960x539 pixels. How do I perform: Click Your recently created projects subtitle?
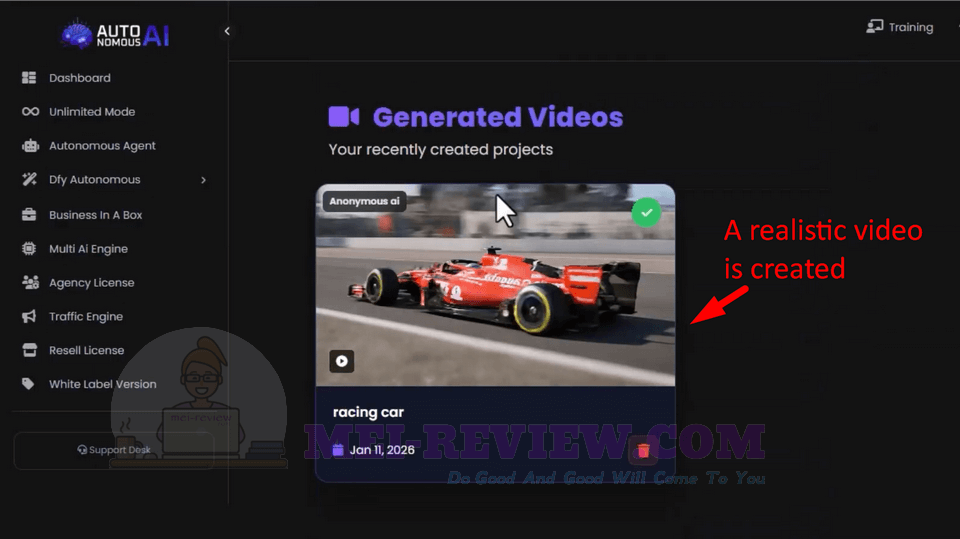click(441, 149)
